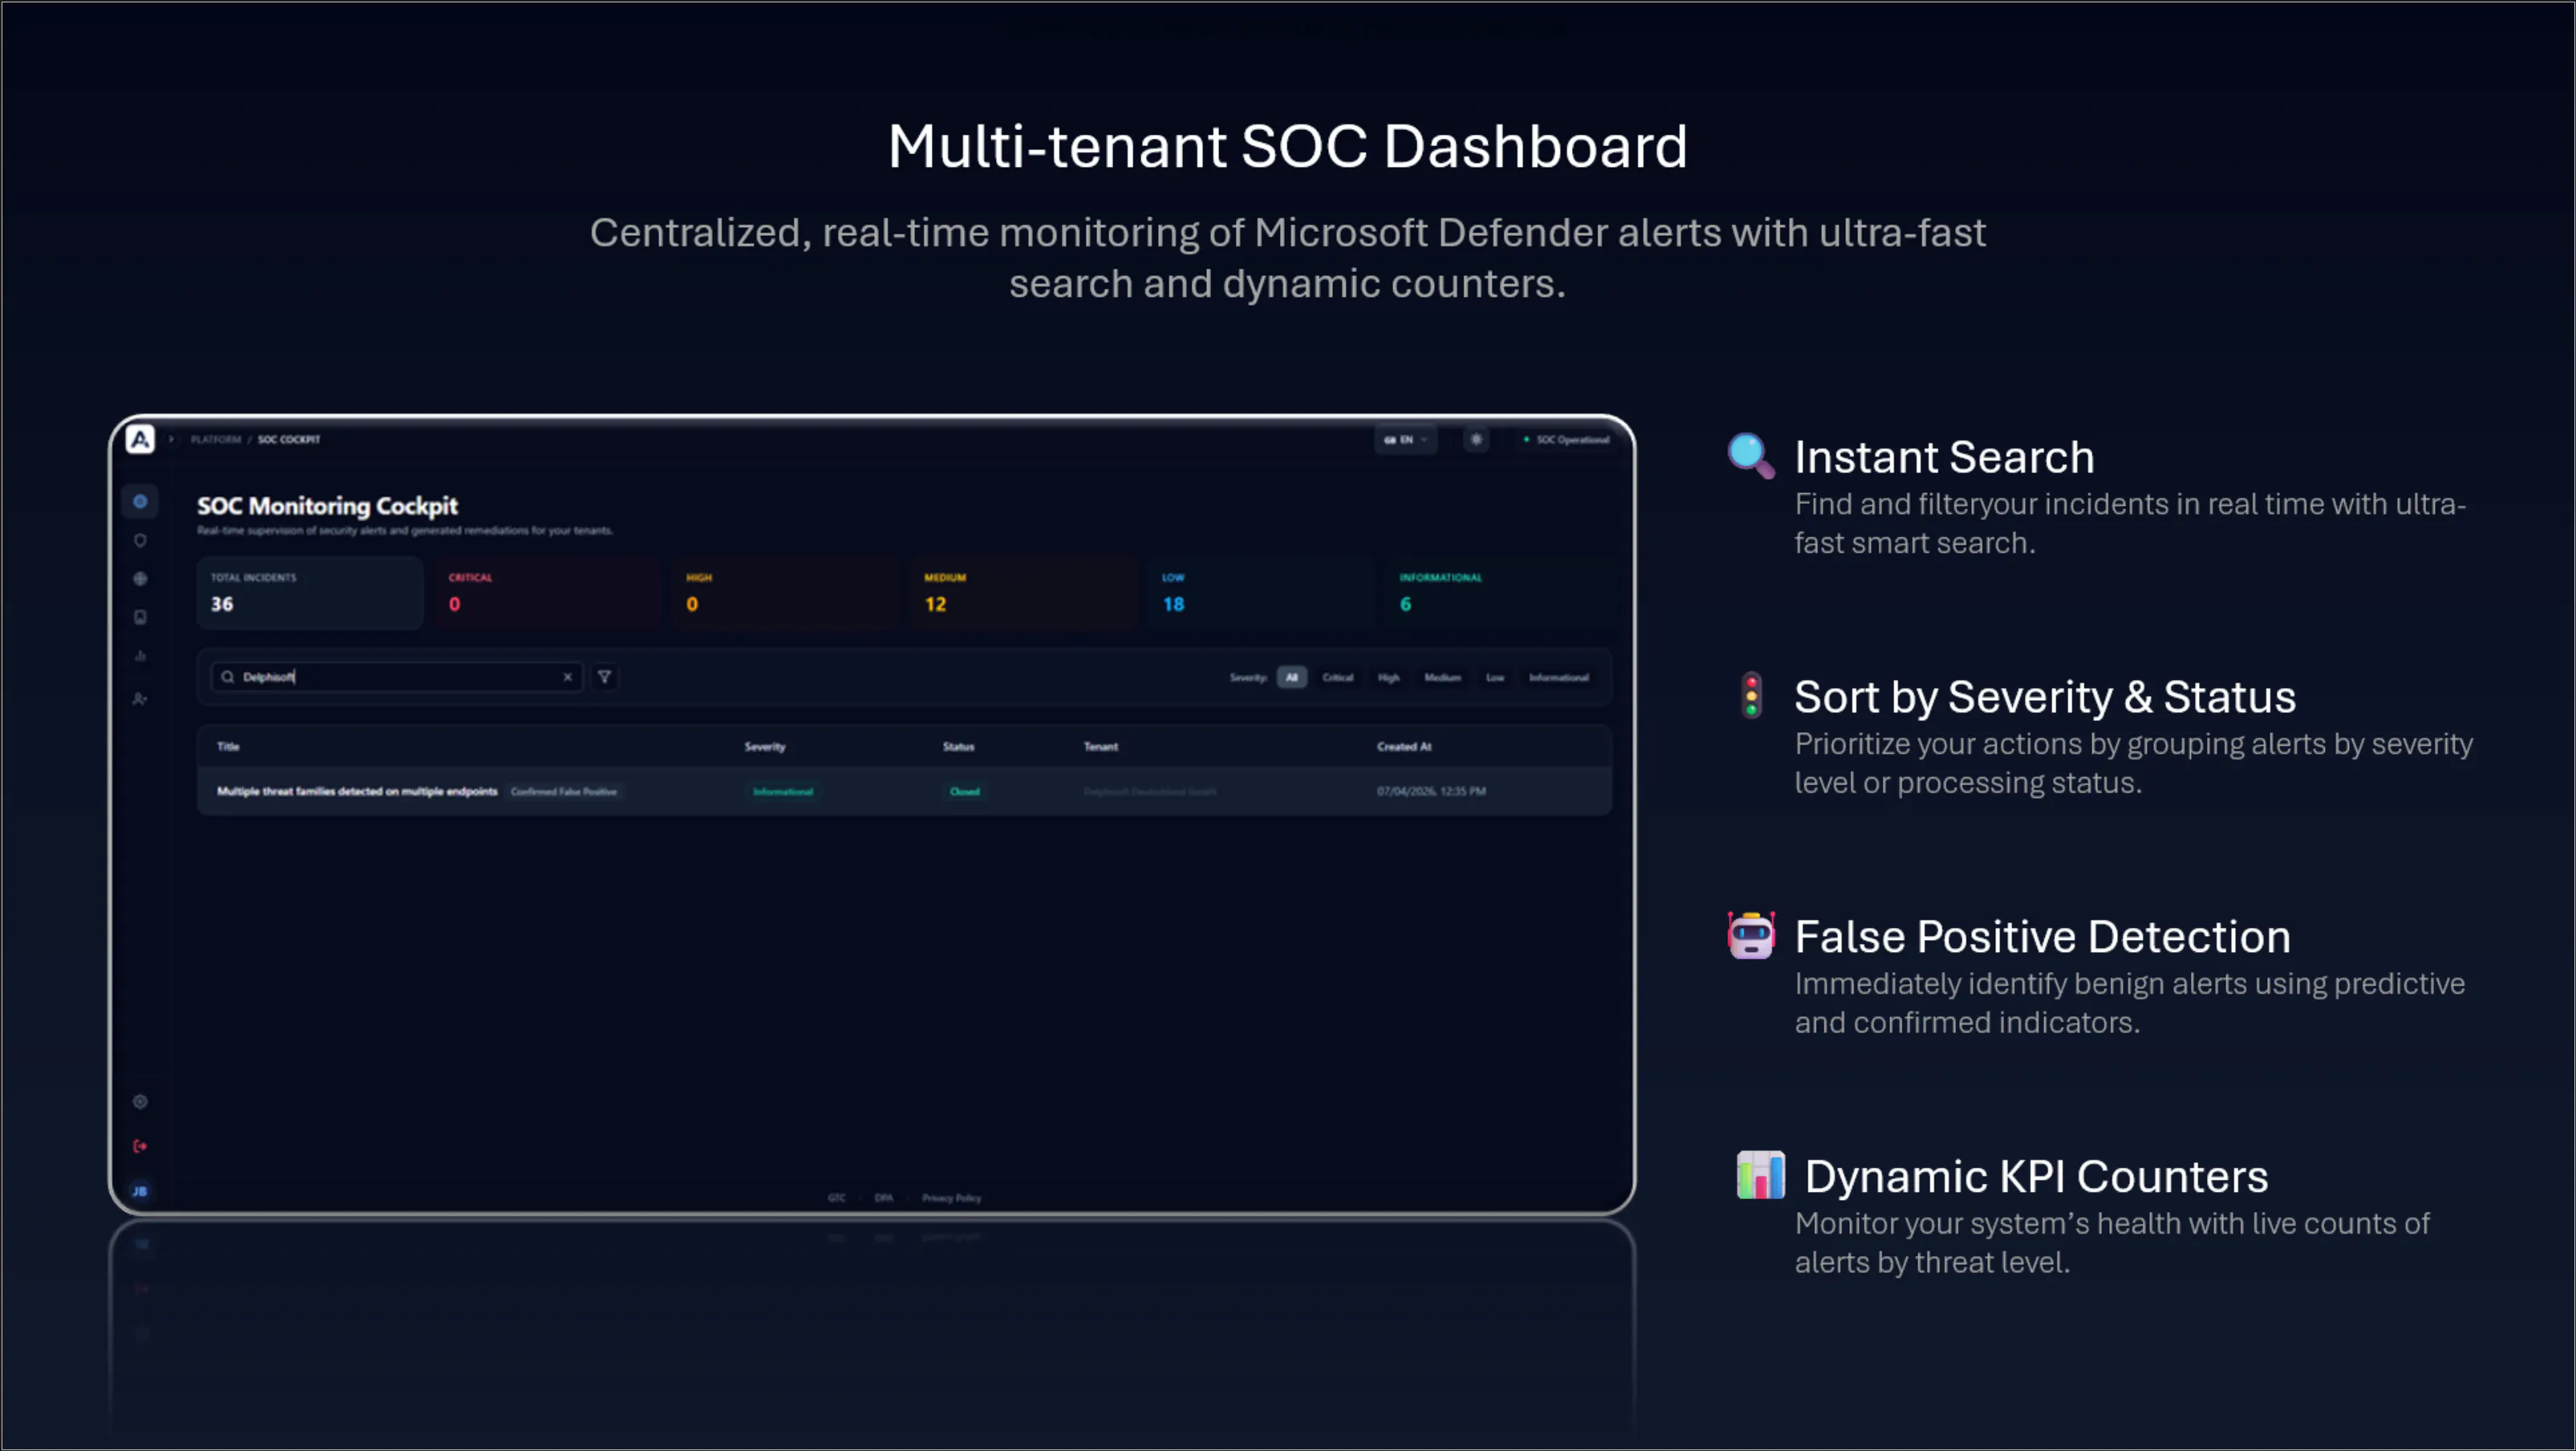2576x1451 pixels.
Task: Click the Dynamic KPI Counters heading
Action: click(x=2036, y=1177)
